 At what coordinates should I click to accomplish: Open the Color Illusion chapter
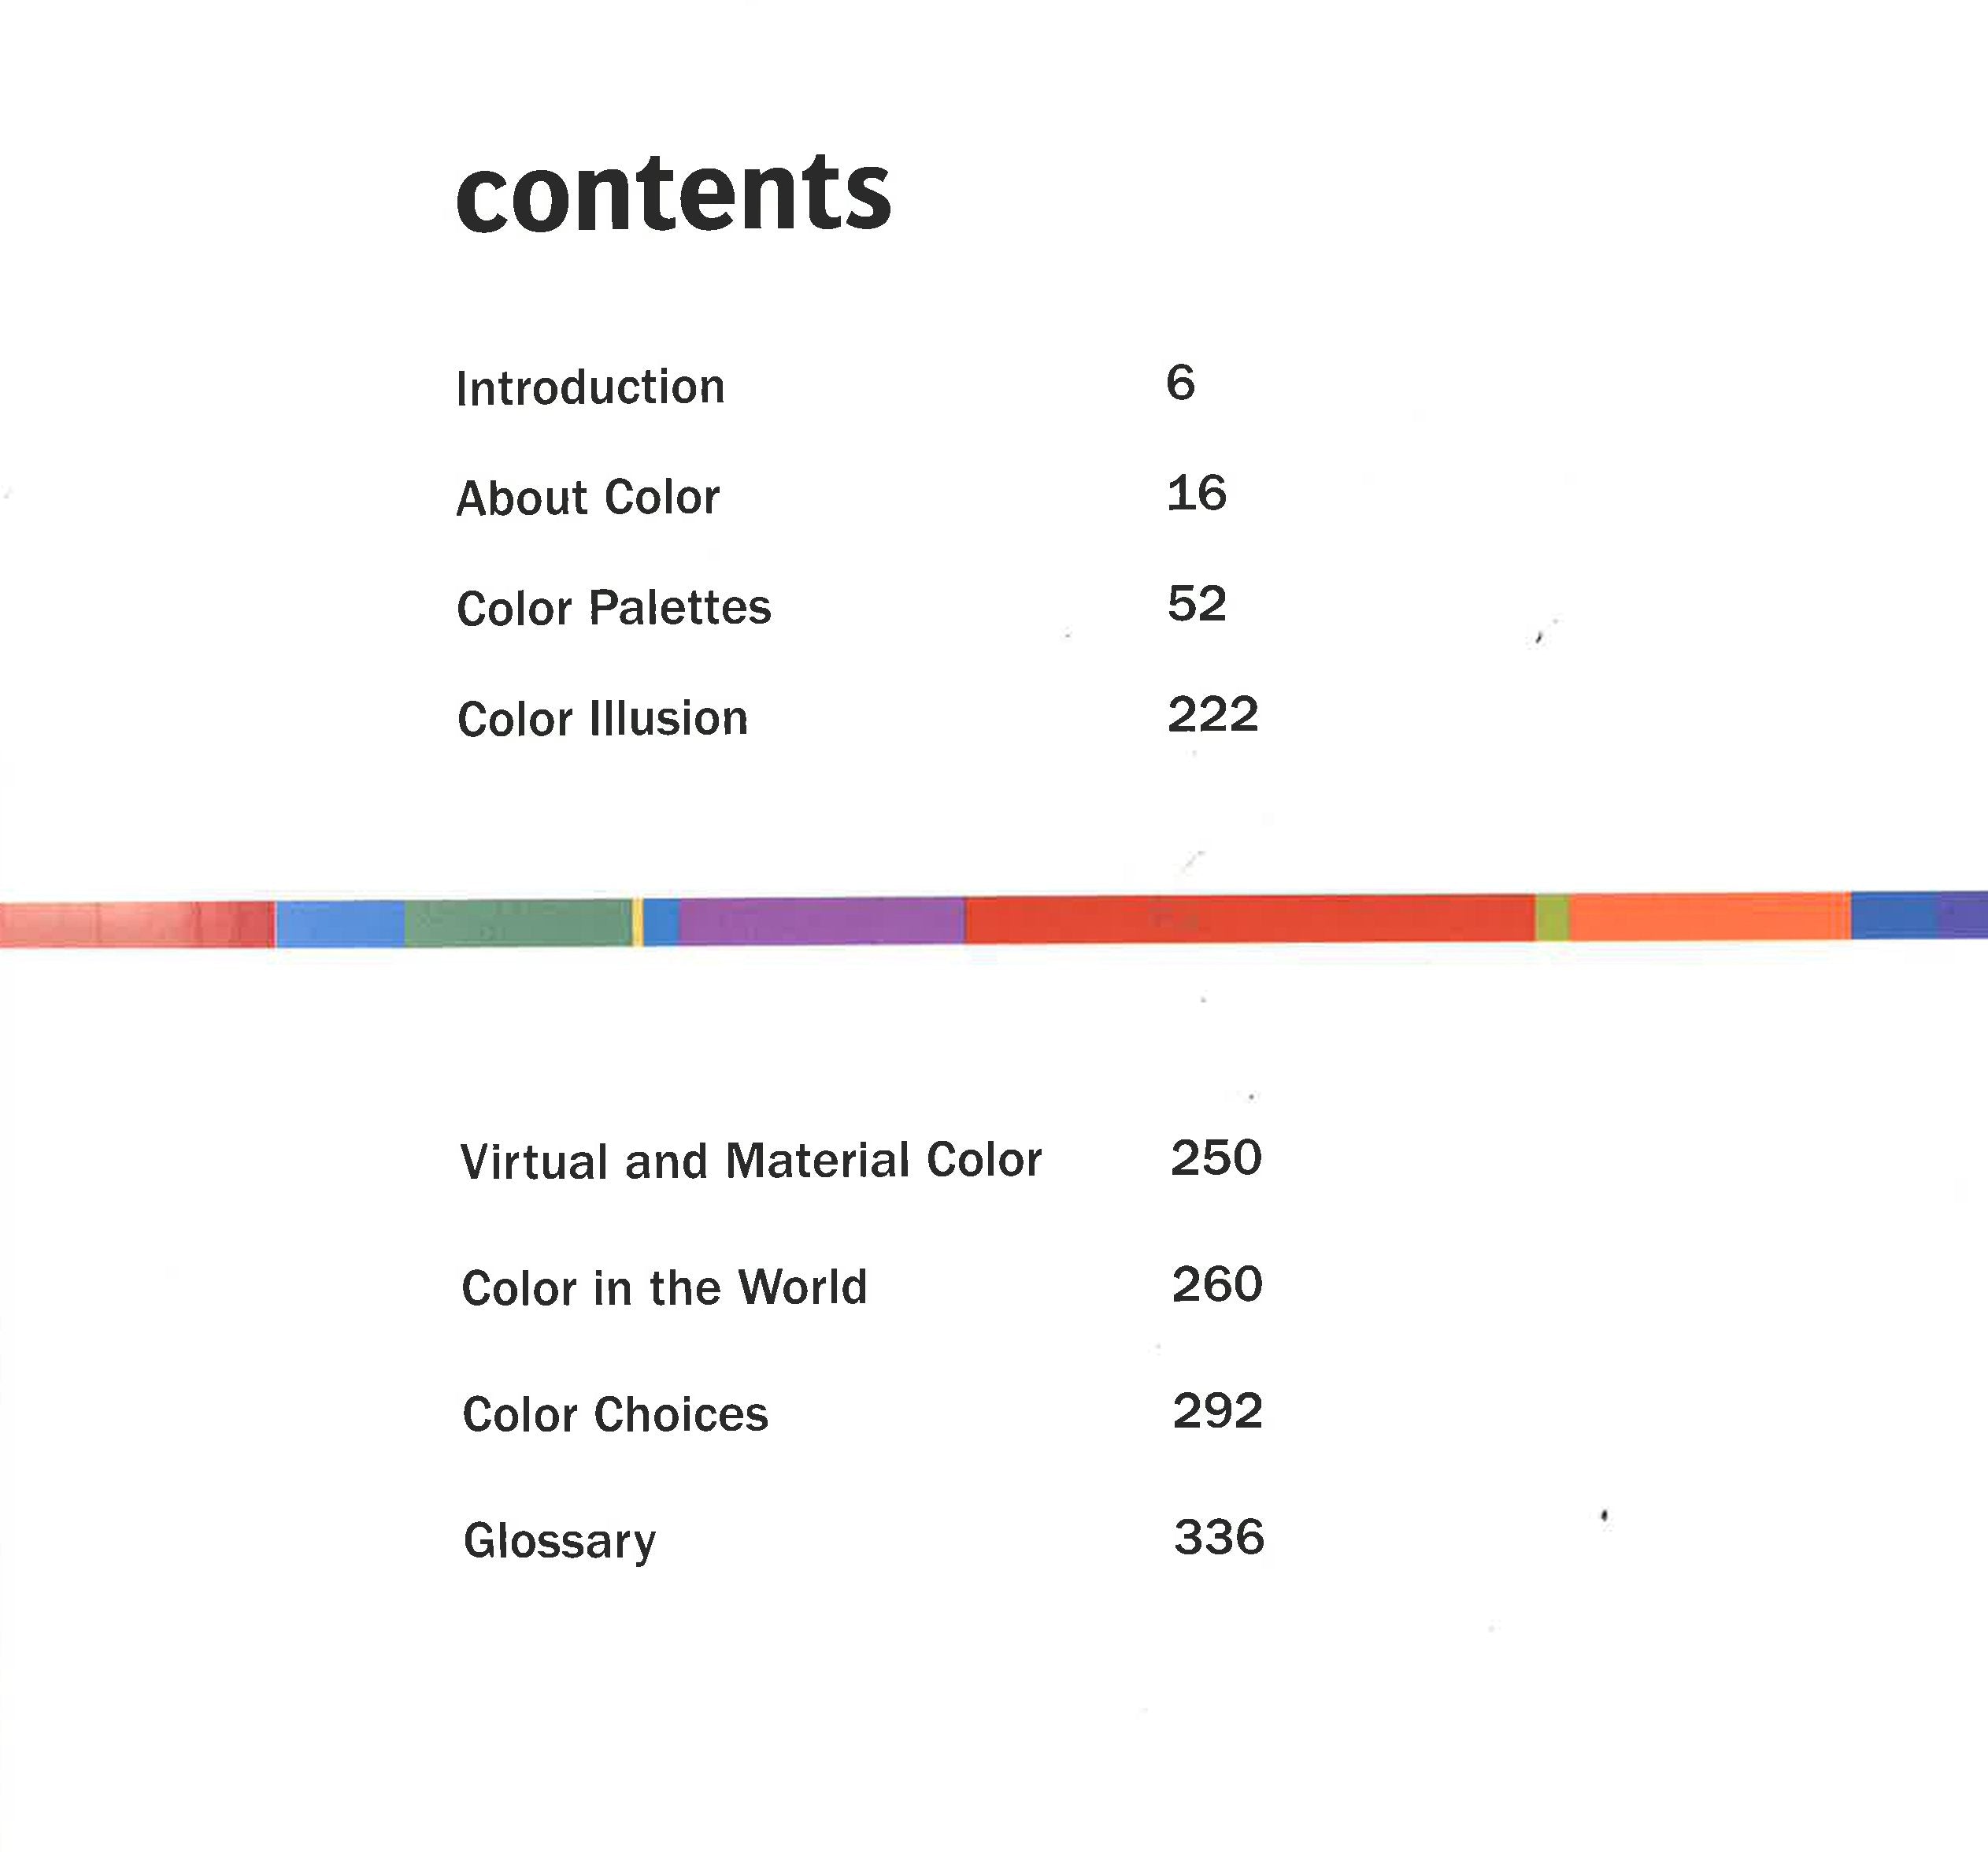(x=602, y=719)
